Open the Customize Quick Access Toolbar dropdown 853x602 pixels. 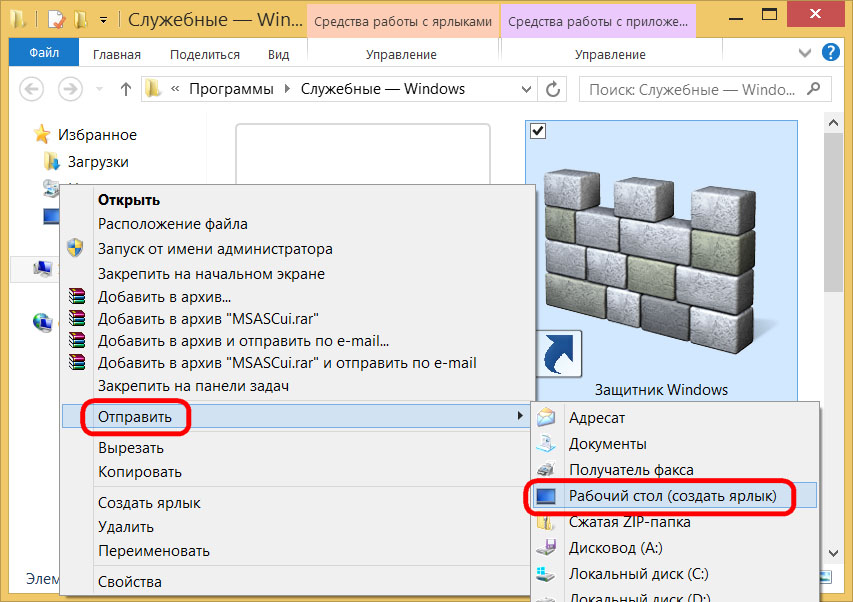pyautogui.click(x=103, y=21)
